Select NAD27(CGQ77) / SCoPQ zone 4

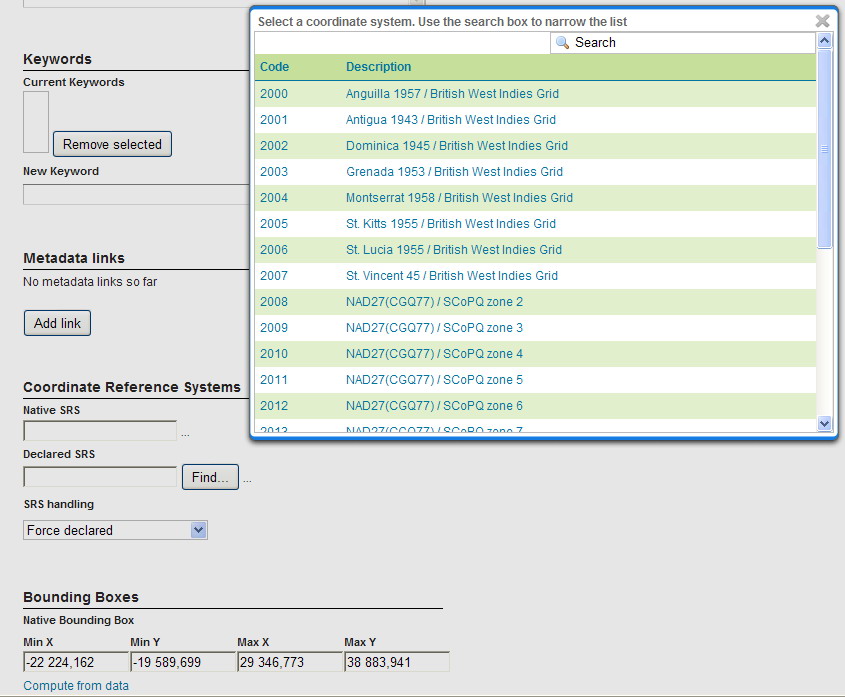pos(434,354)
